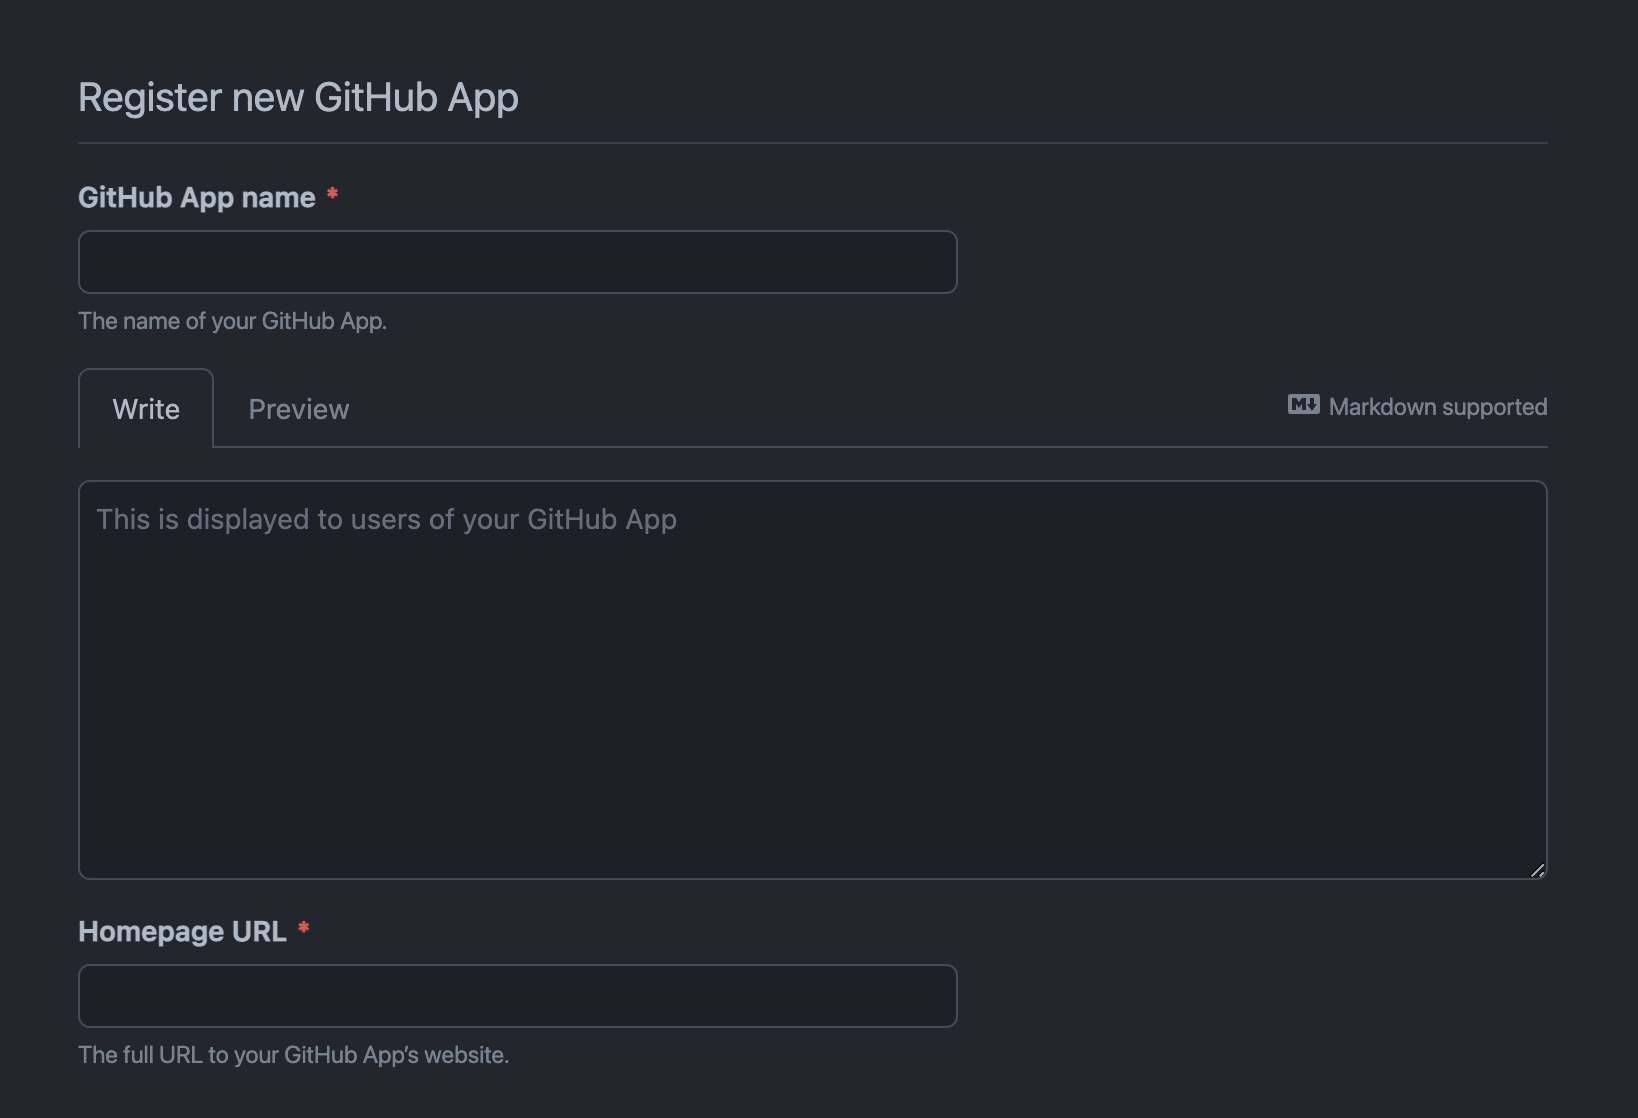
Task: Click the empty space right of the Homepage URL field
Action: click(1250, 996)
